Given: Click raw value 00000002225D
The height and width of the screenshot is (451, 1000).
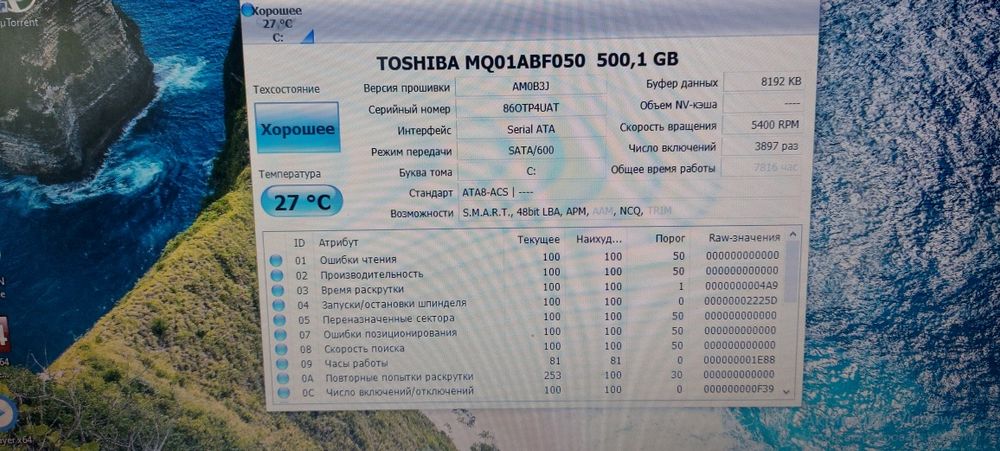Looking at the screenshot, I should click(741, 300).
